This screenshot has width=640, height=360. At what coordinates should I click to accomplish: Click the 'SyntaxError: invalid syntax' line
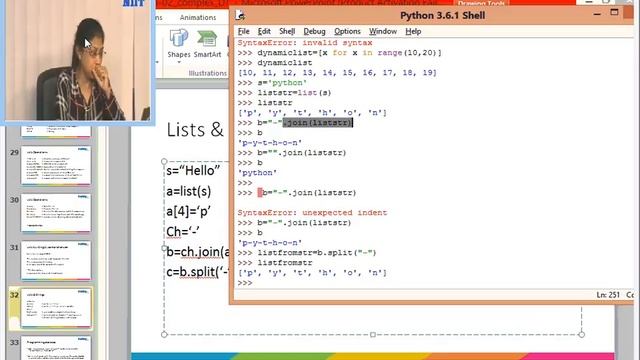(x=305, y=43)
